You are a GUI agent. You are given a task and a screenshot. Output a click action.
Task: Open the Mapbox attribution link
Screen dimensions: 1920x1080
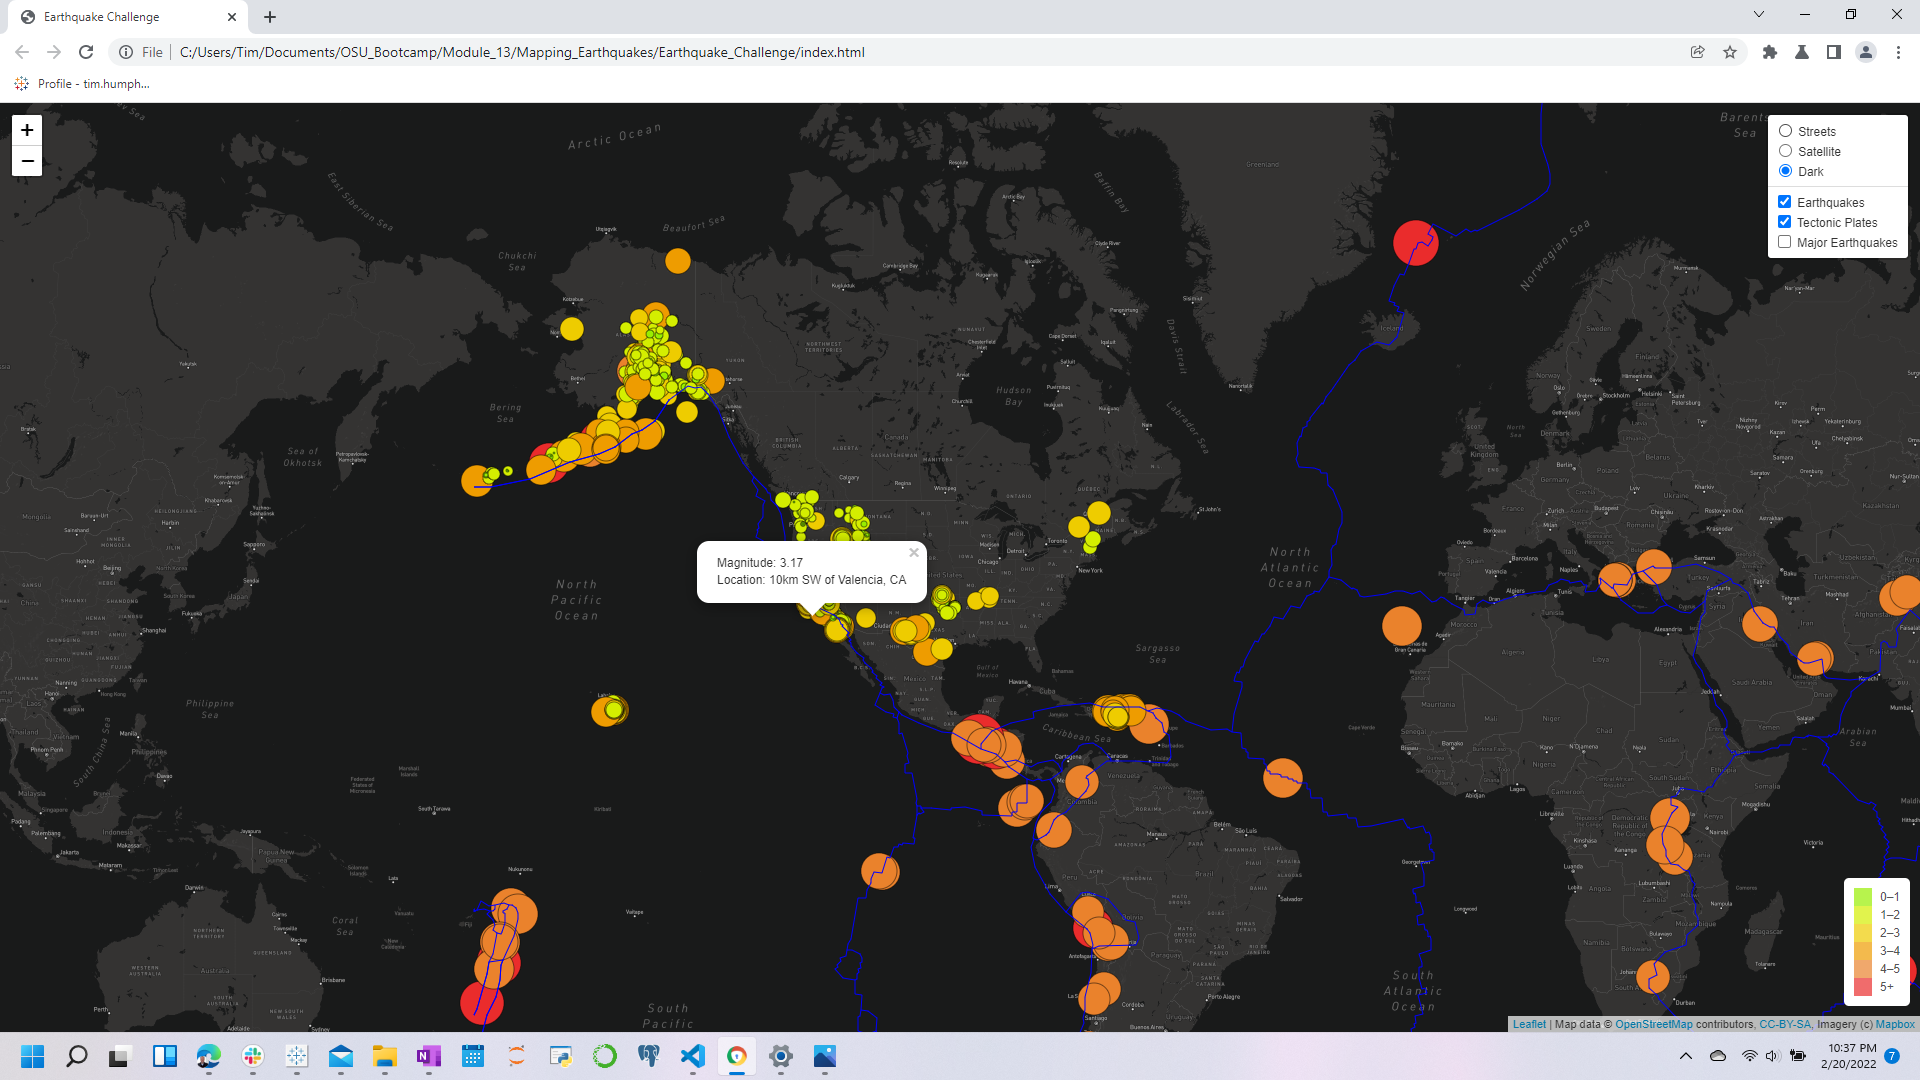1895,1024
